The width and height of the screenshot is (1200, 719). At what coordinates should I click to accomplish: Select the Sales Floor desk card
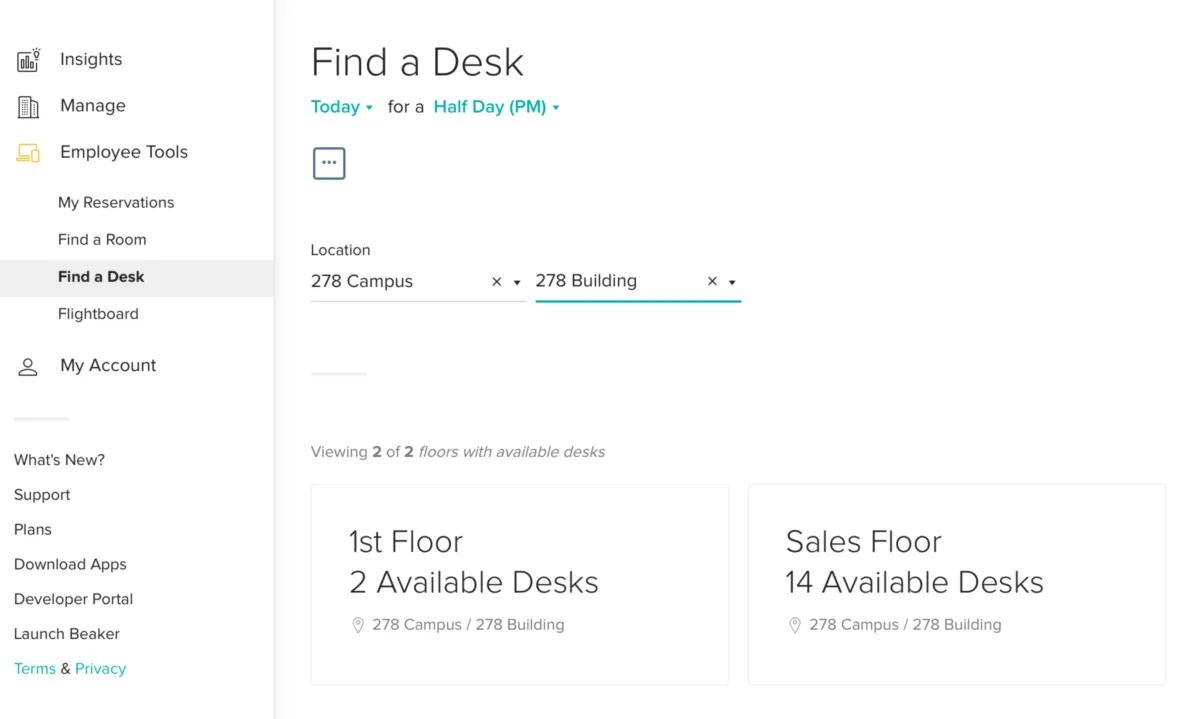pos(956,584)
